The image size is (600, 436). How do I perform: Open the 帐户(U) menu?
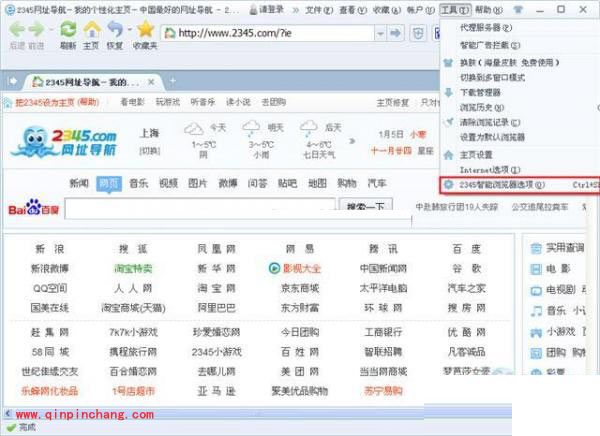pyautogui.click(x=421, y=10)
